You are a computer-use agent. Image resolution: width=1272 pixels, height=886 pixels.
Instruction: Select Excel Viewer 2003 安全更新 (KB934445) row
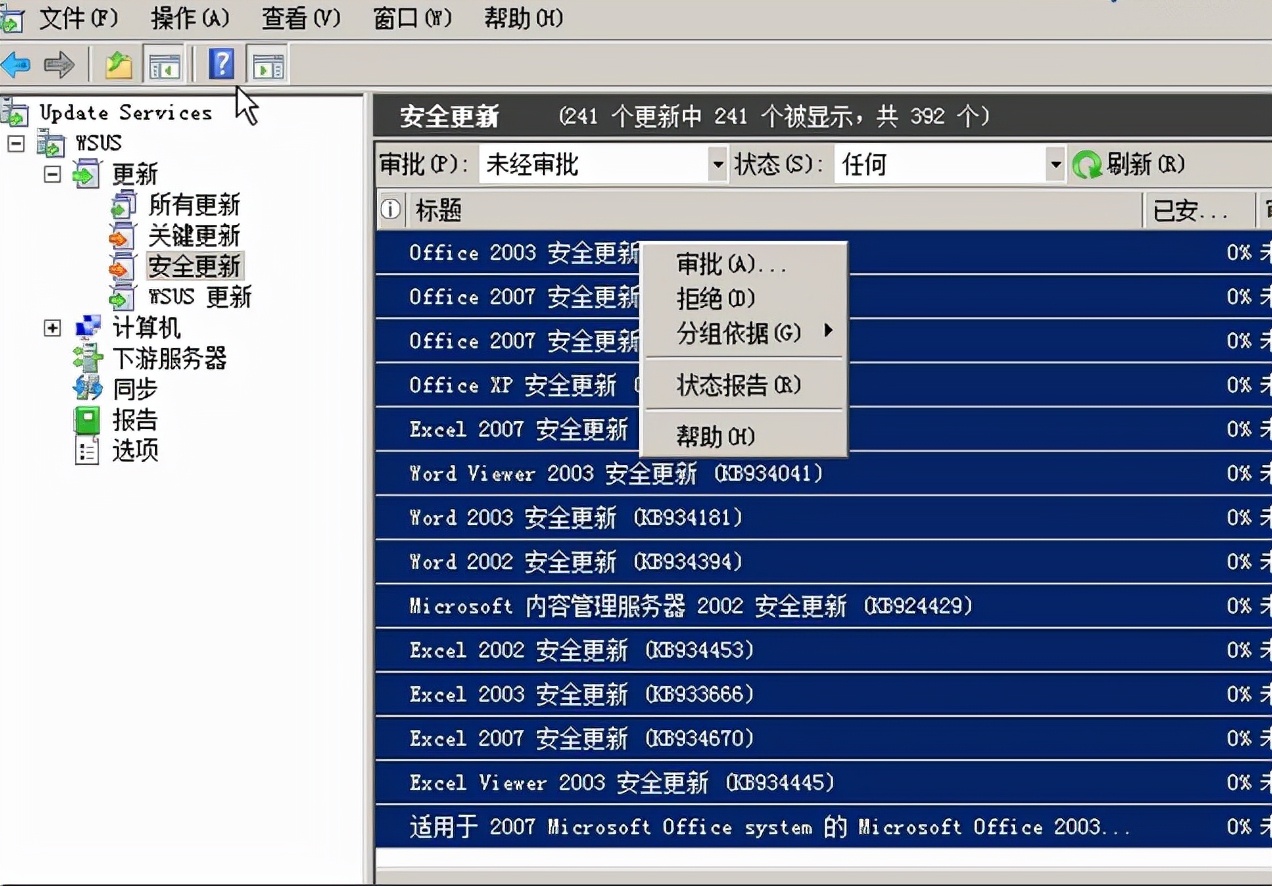coord(824,782)
